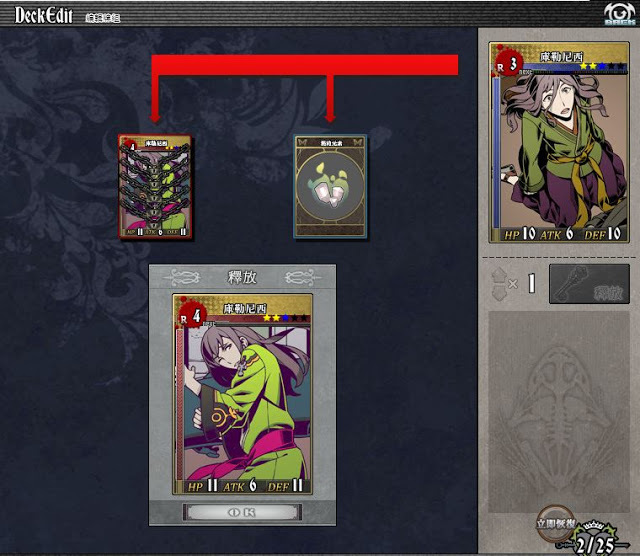Click the R 3 level badge on sidebar card
This screenshot has width=640, height=556.
point(509,64)
